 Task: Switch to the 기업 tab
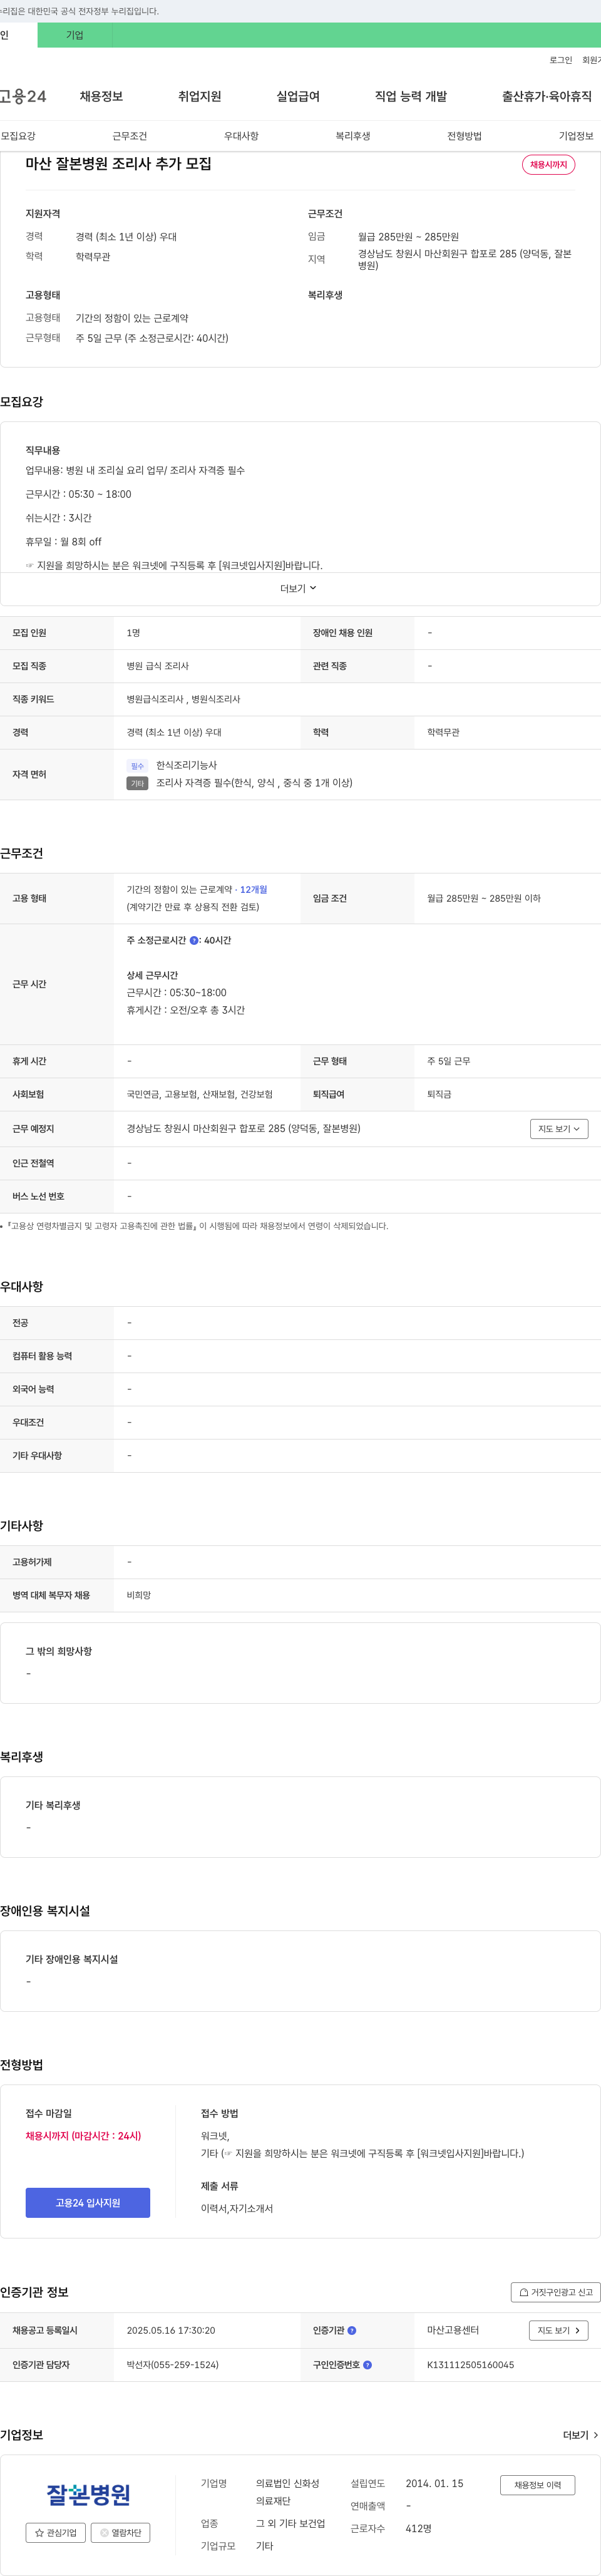click(75, 35)
